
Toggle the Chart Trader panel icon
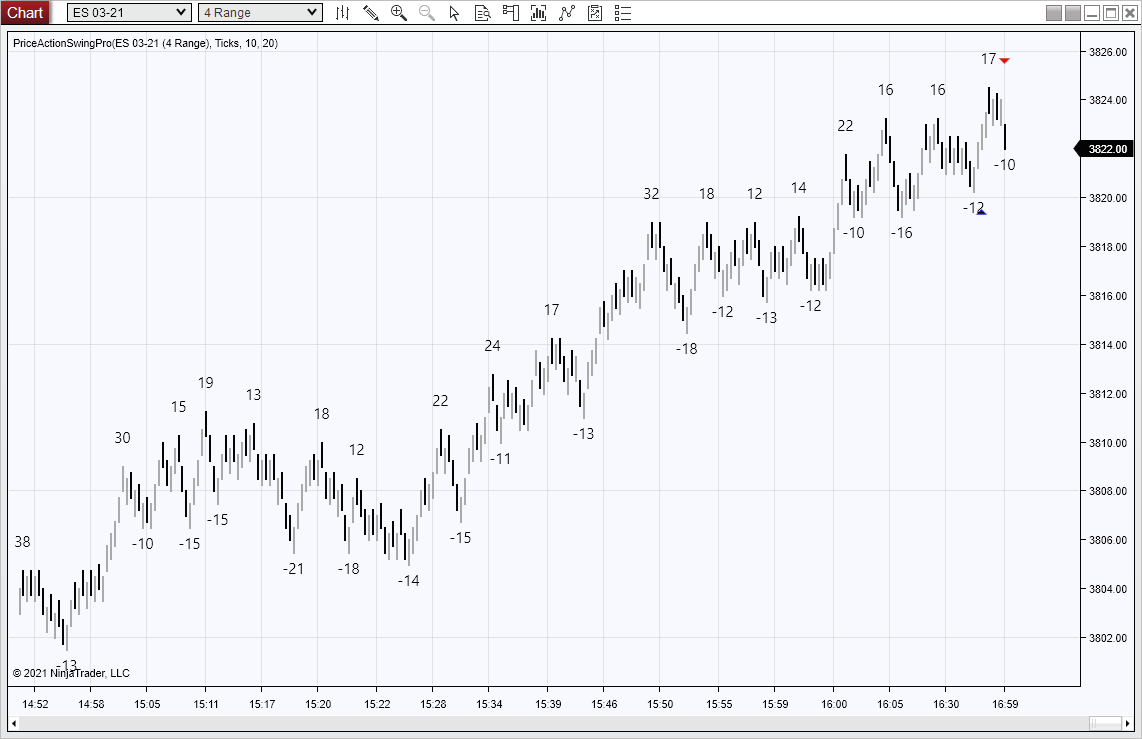pos(511,12)
